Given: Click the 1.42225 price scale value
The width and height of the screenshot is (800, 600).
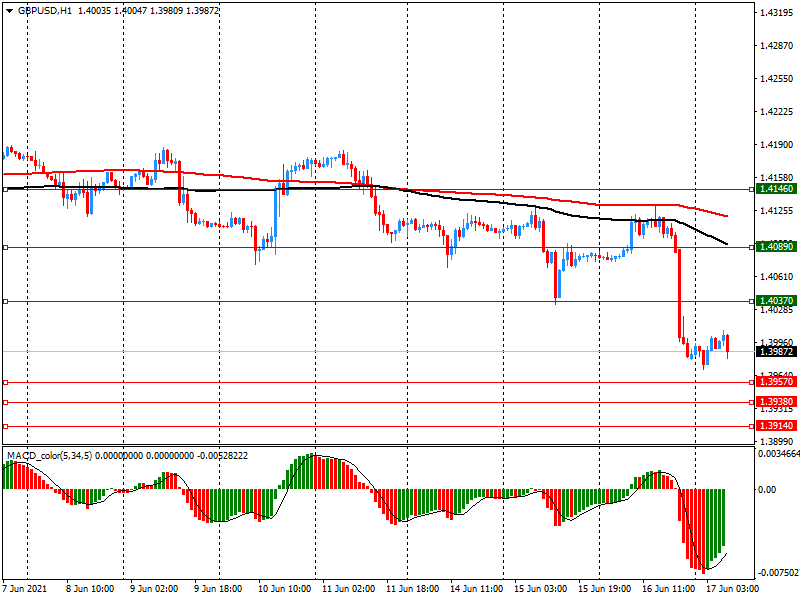Looking at the screenshot, I should (x=777, y=112).
